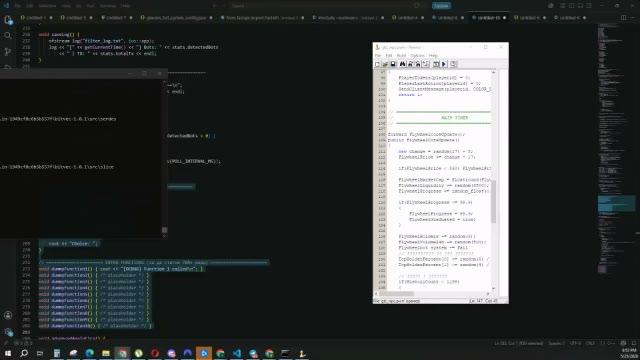Screen dimensions: 640x360
Task: Click the 'void saveLog()' line in VS Code
Action: coord(60,35)
